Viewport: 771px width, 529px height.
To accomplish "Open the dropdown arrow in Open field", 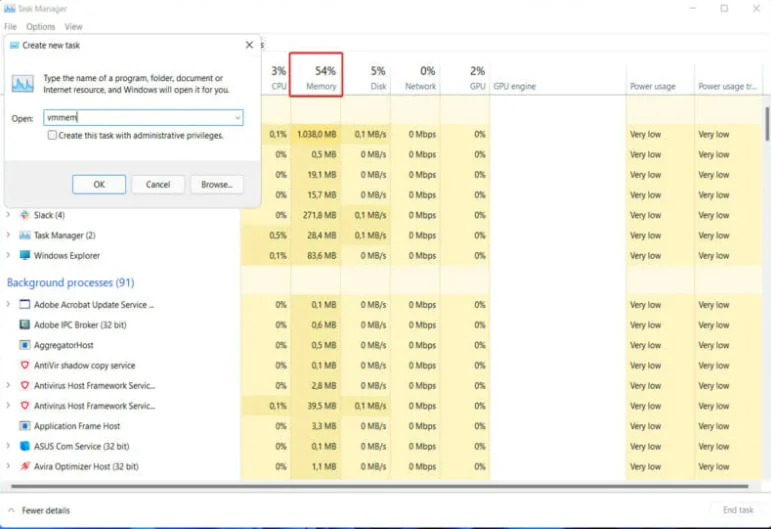I will coord(237,118).
